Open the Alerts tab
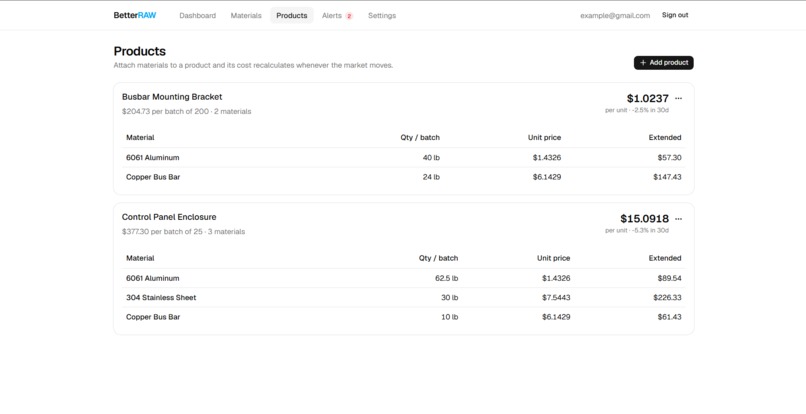The image size is (806, 414). [337, 15]
